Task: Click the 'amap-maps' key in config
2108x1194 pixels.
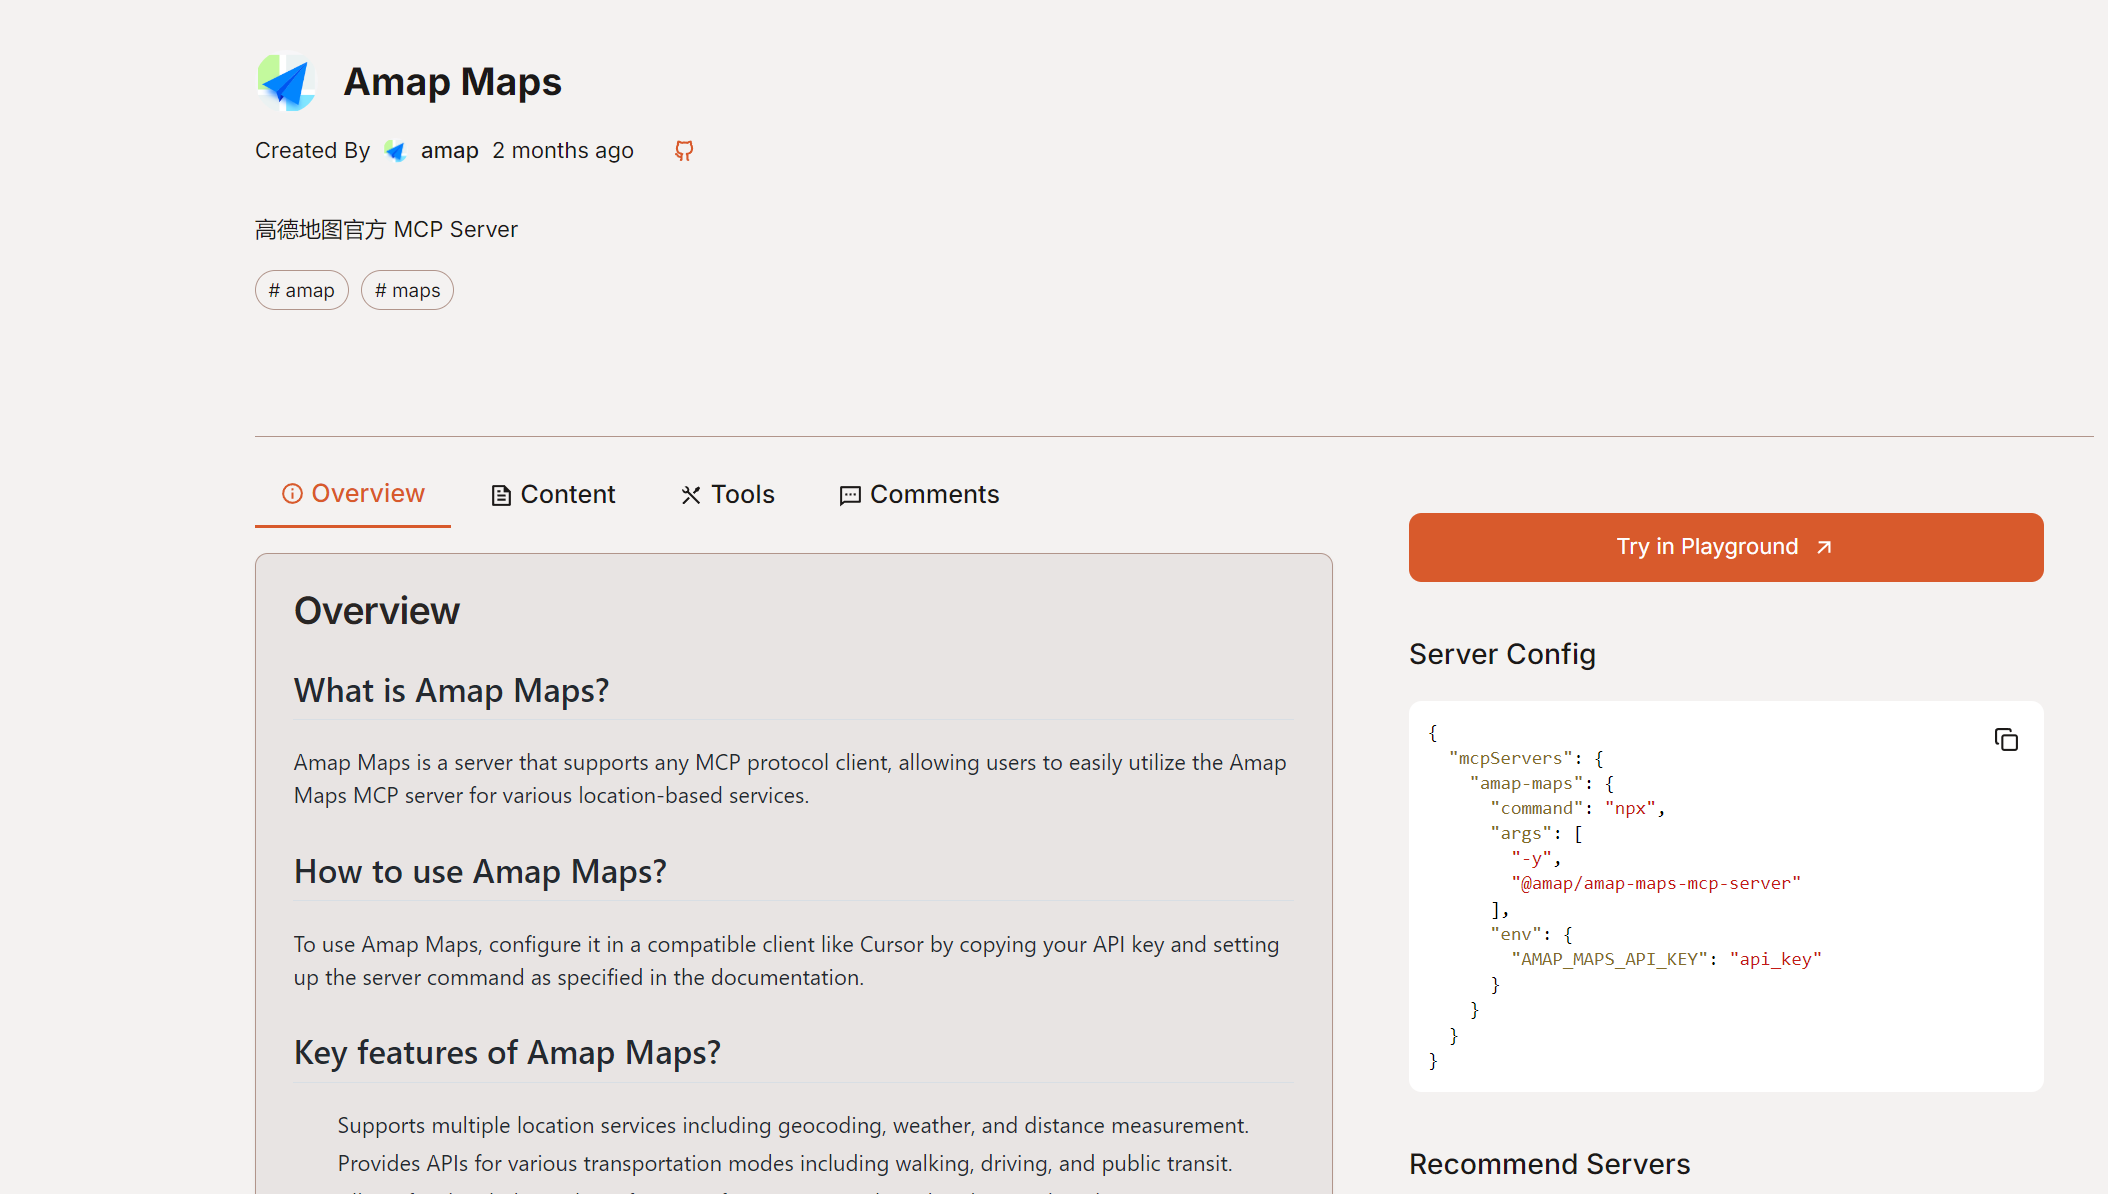Action: 1526,784
